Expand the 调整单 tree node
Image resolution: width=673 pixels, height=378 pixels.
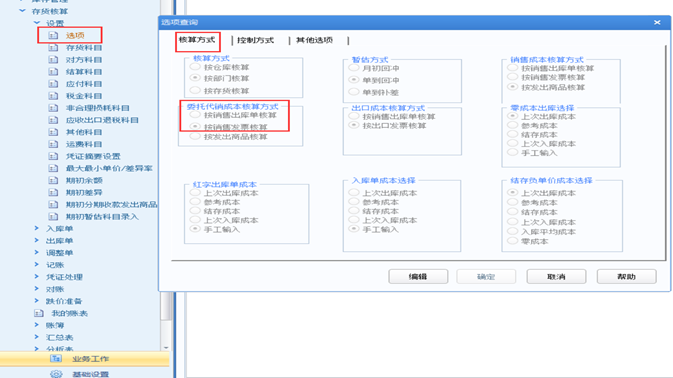[37, 253]
